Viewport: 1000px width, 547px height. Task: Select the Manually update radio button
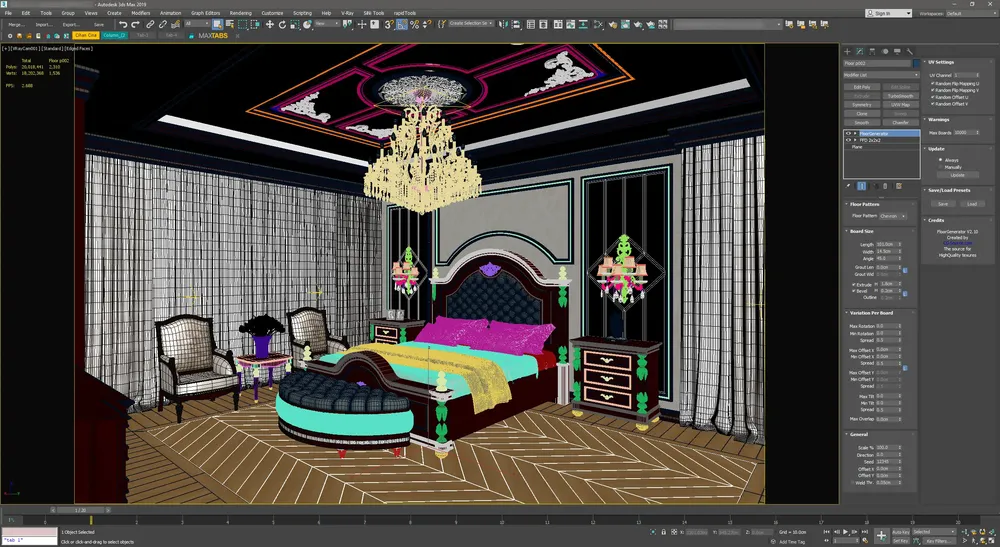(941, 167)
